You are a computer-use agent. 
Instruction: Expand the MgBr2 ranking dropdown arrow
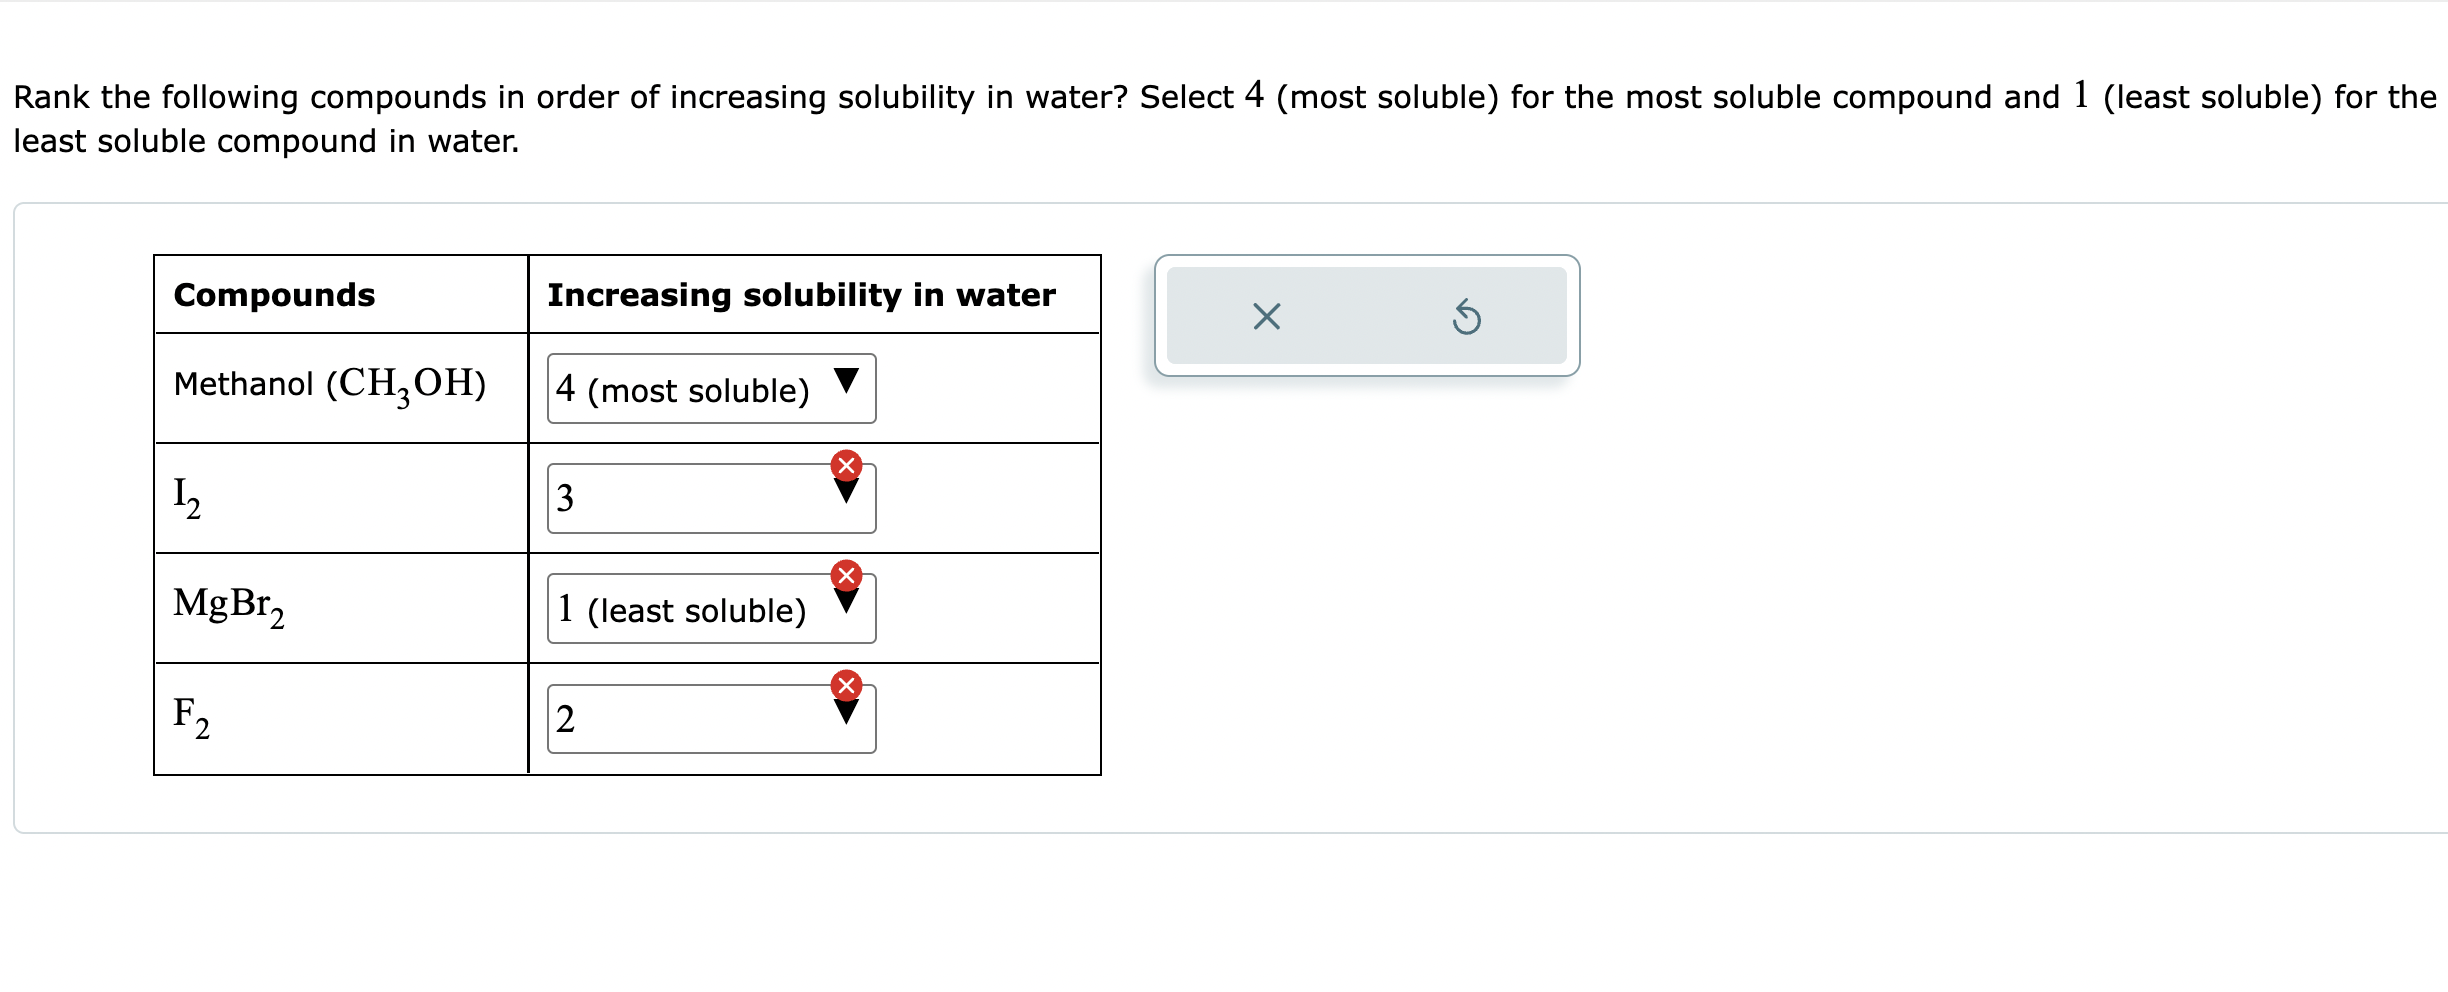click(846, 602)
